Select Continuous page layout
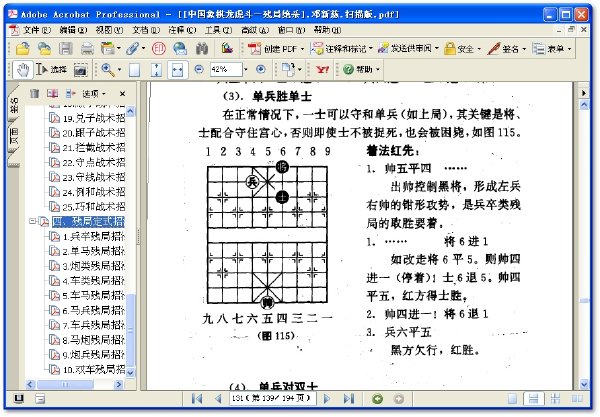 533,399
